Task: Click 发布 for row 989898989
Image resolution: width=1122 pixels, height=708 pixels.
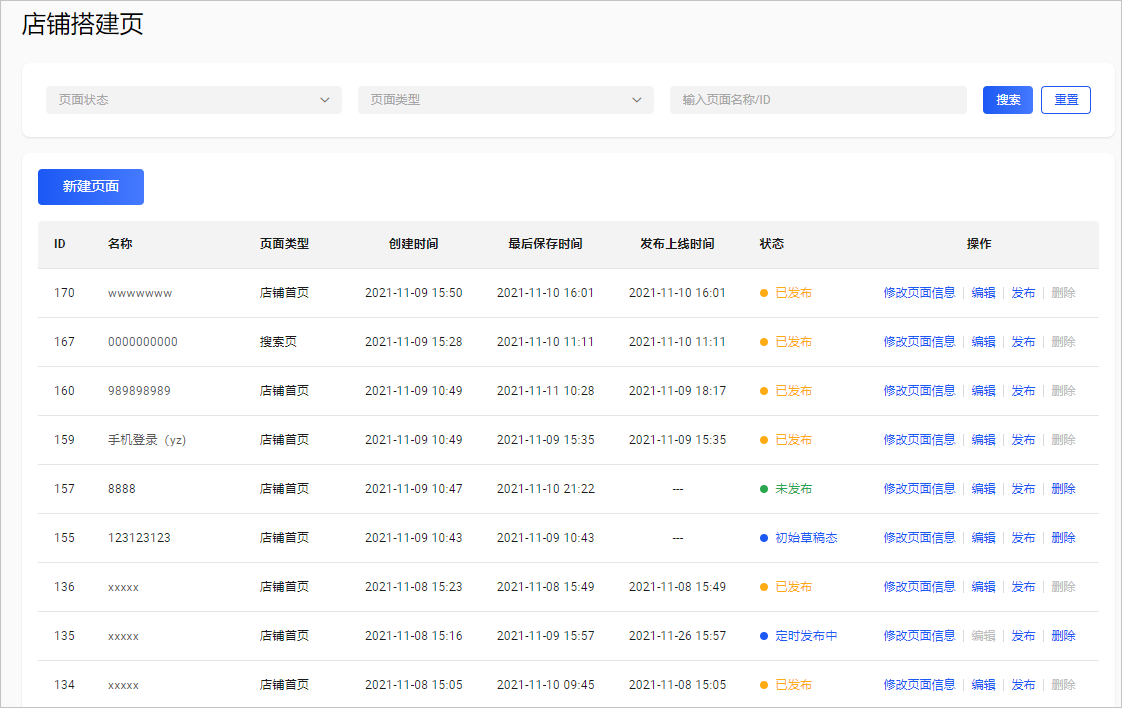Action: point(1023,391)
